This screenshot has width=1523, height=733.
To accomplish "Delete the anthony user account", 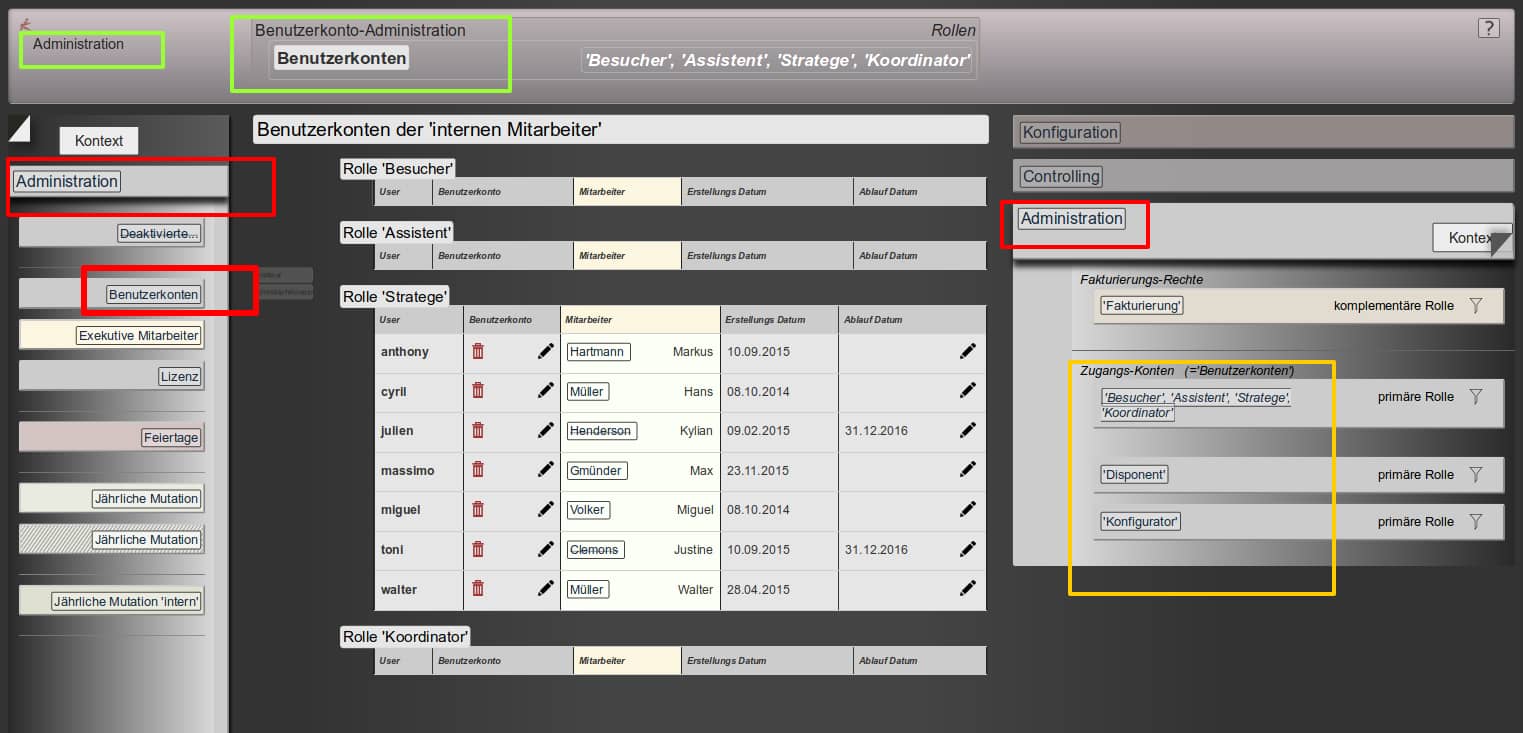I will coord(478,351).
